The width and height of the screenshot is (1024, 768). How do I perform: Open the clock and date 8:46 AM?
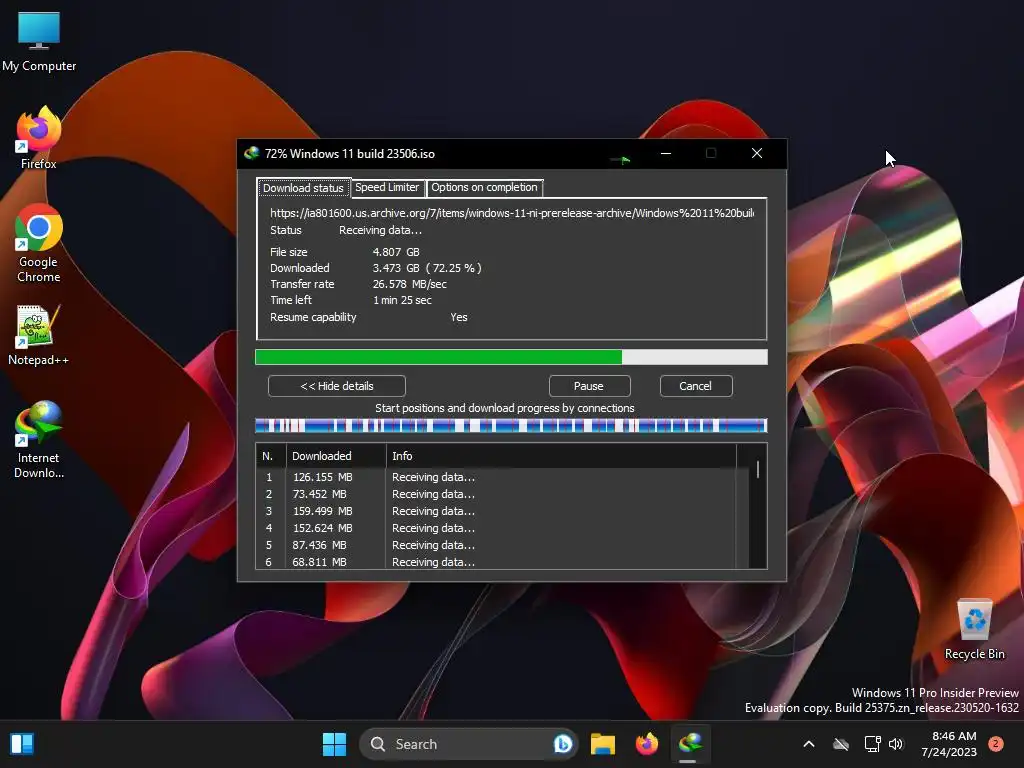click(x=949, y=744)
